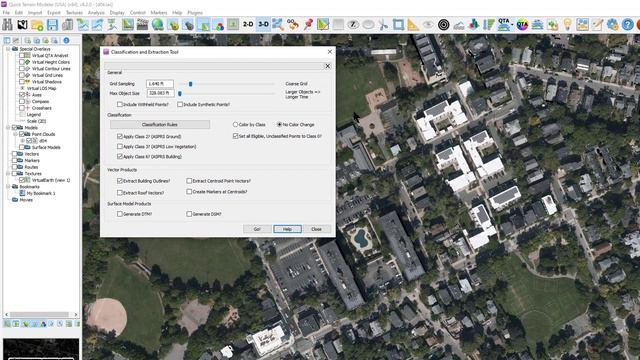The width and height of the screenshot is (640, 360).
Task: Open the File menu
Action: [6, 13]
